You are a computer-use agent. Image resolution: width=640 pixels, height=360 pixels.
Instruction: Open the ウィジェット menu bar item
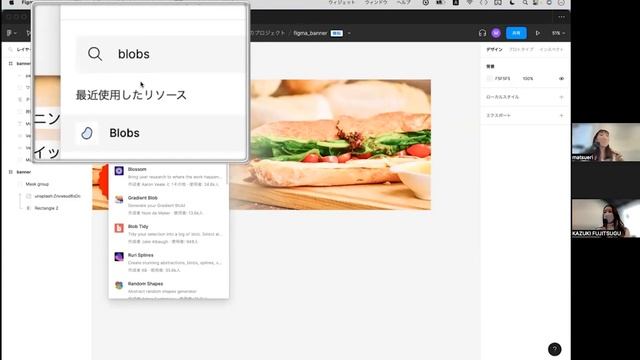342,2
